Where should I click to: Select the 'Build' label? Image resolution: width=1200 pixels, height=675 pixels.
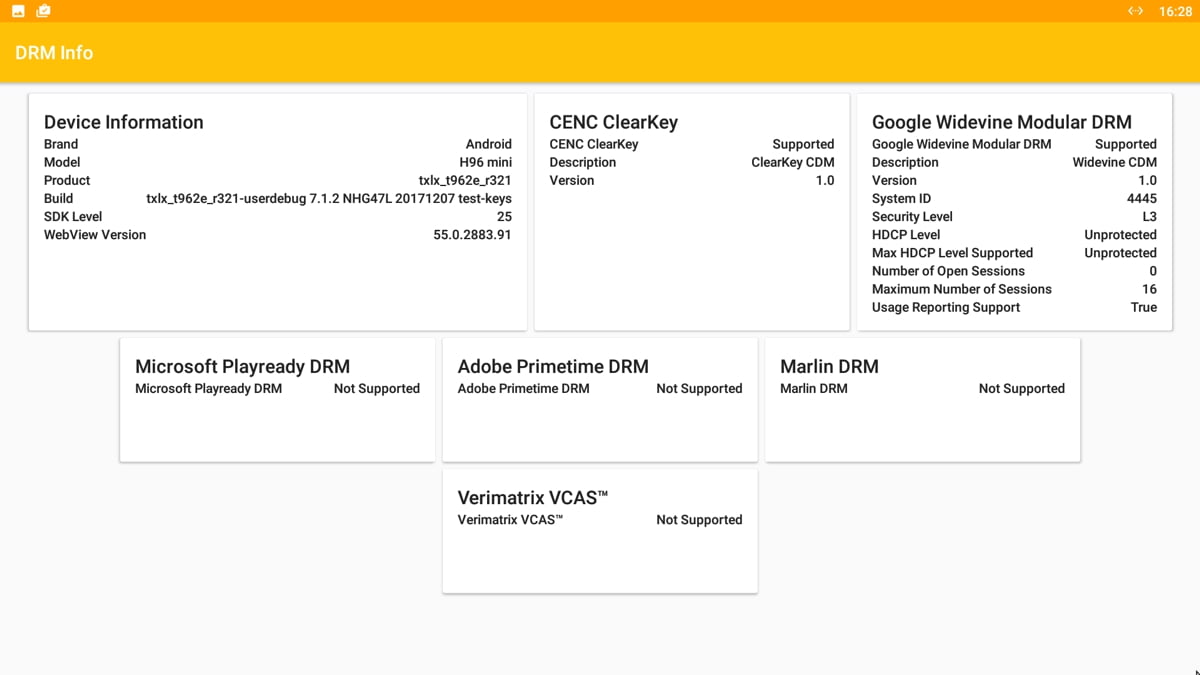coord(58,198)
